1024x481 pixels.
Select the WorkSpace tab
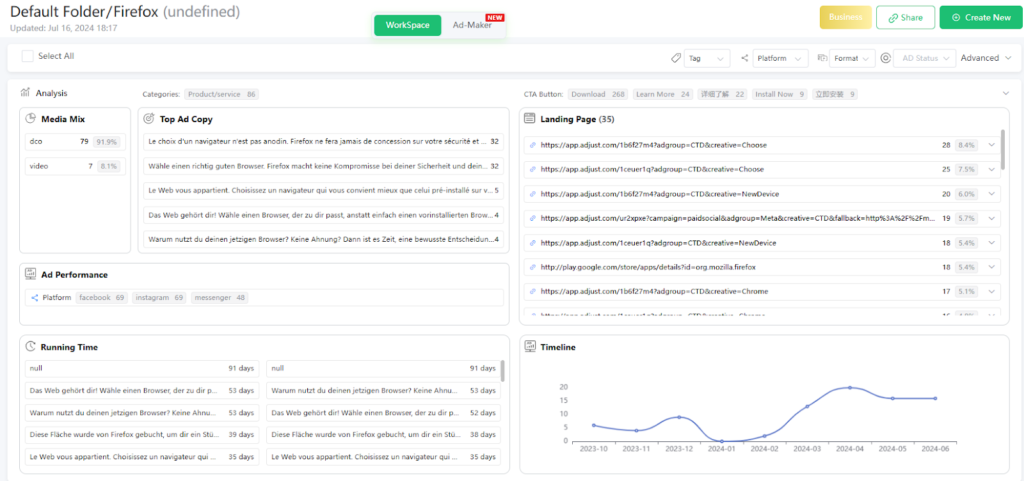click(407, 25)
